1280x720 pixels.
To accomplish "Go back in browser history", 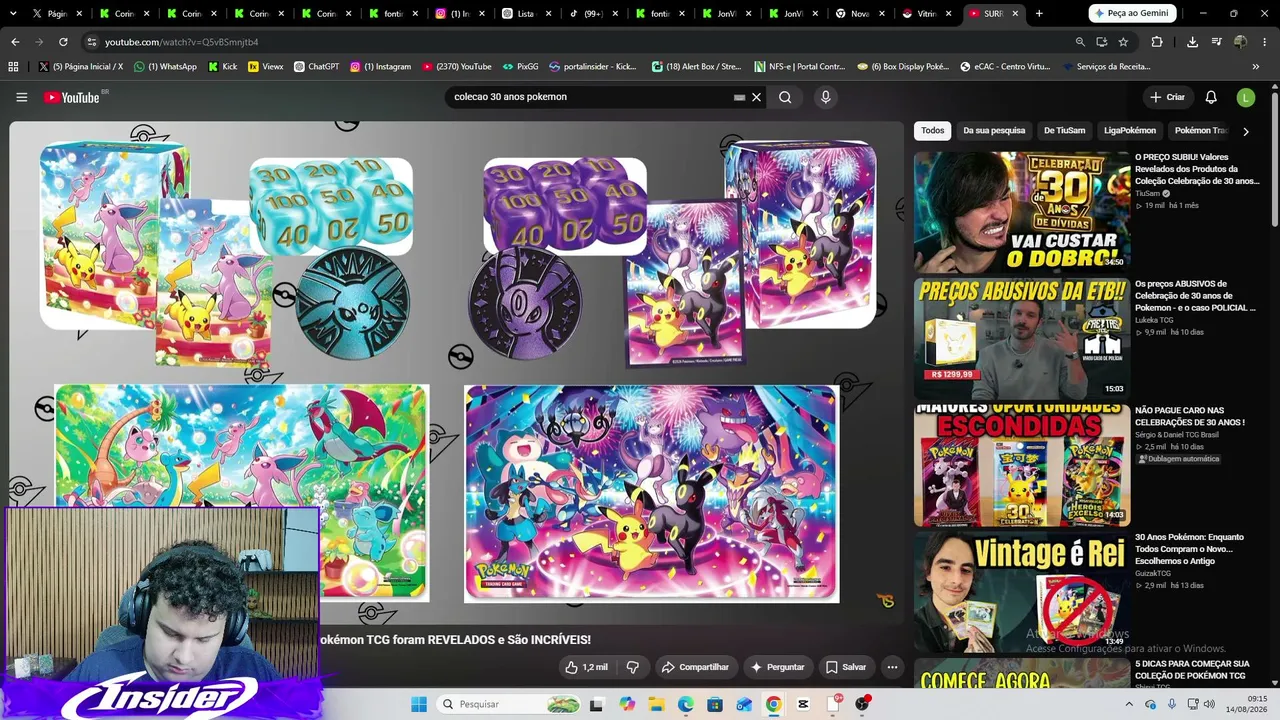I will [15, 42].
